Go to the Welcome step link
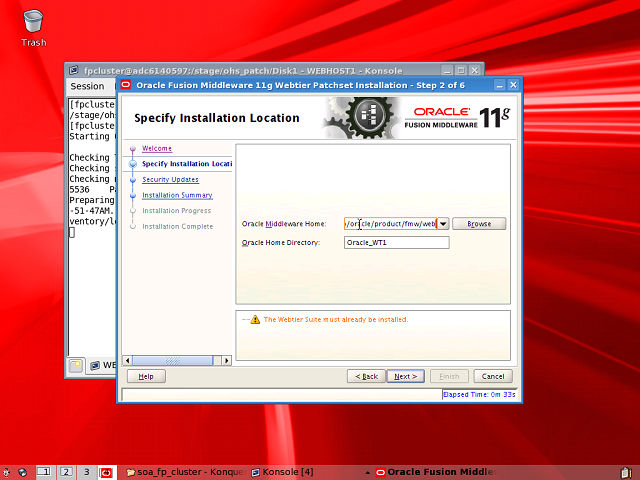Viewport: 640px width, 480px height. pos(157,148)
